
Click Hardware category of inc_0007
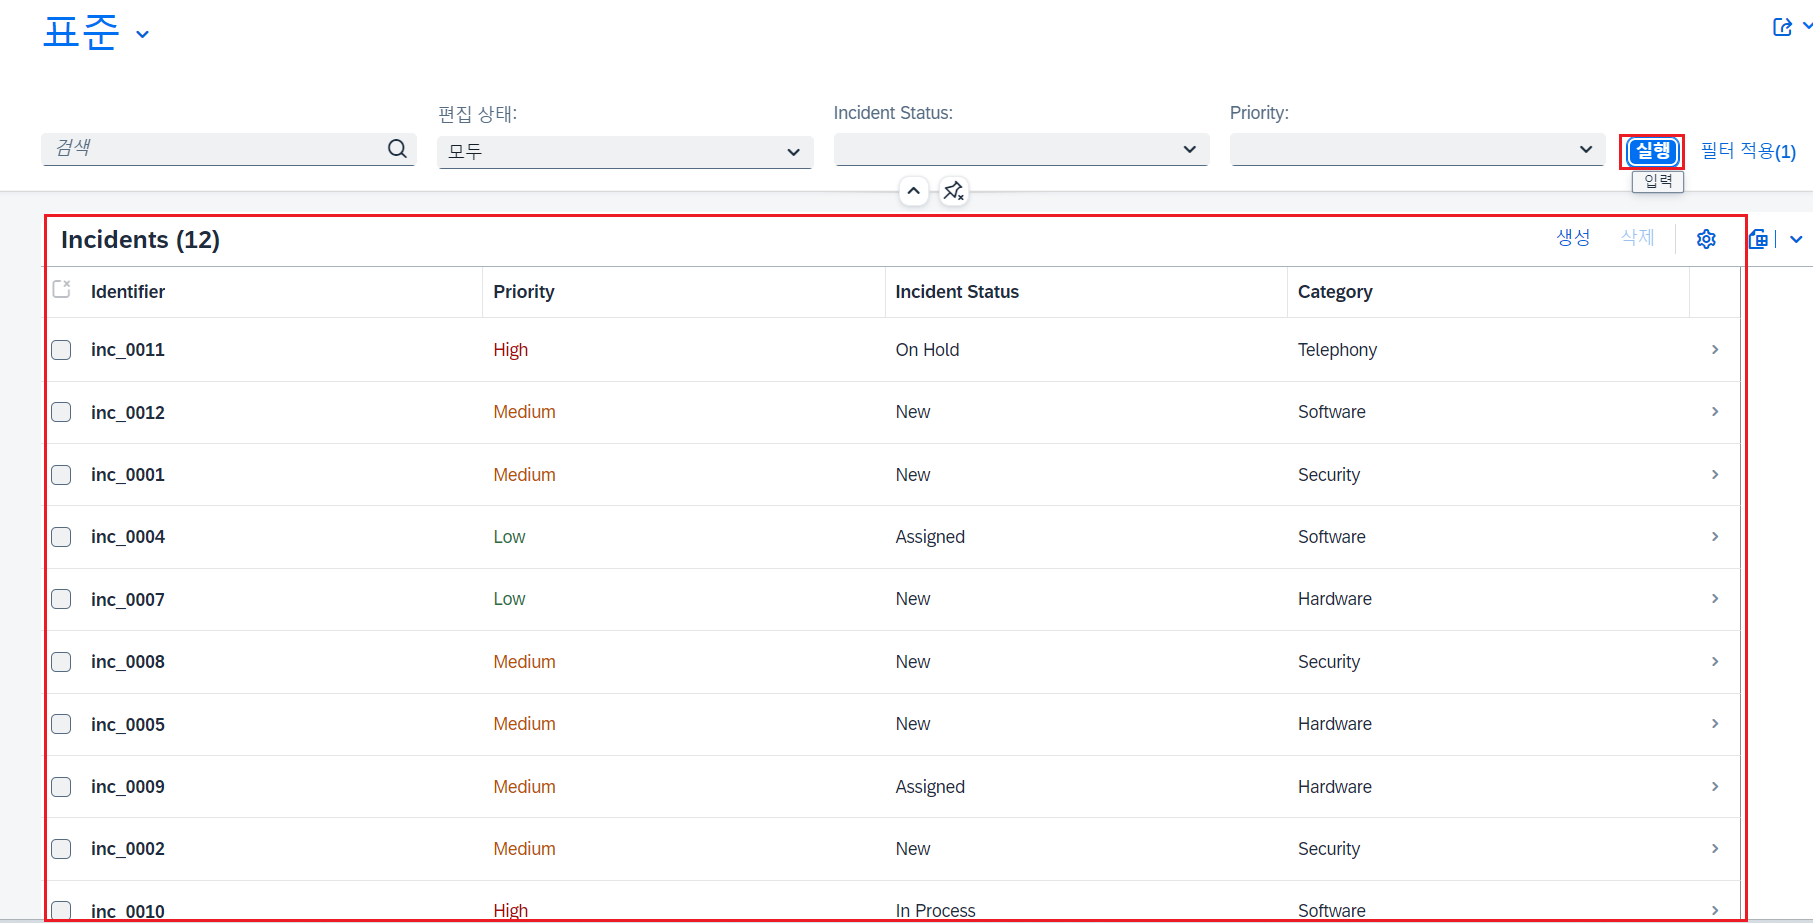pyautogui.click(x=1335, y=599)
